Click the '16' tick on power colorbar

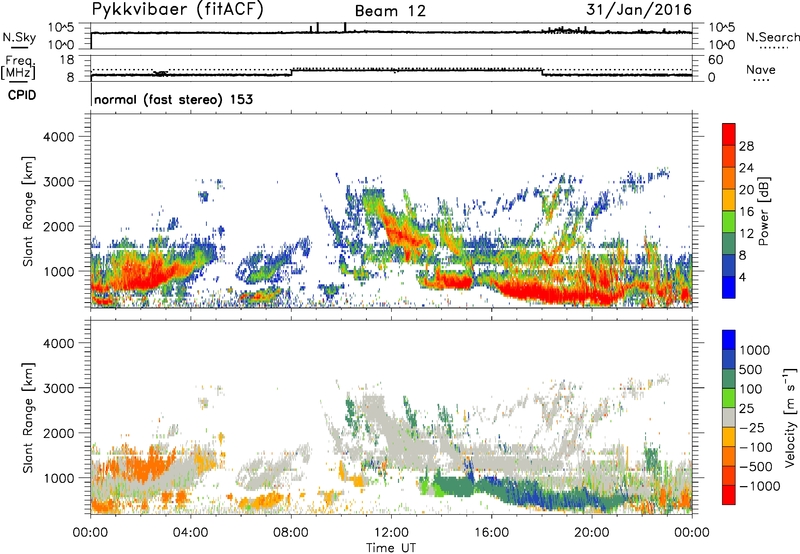tap(746, 212)
